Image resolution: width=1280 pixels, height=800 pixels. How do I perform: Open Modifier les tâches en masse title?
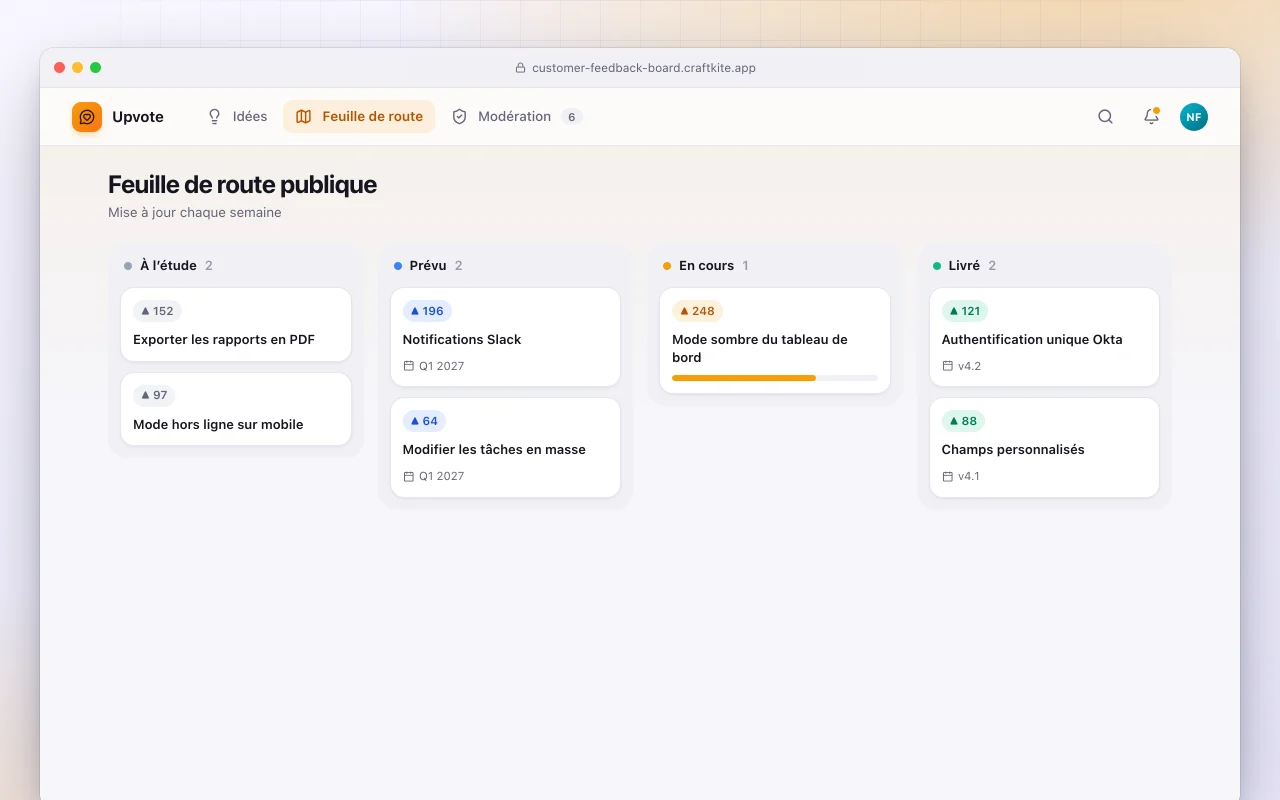coord(494,450)
